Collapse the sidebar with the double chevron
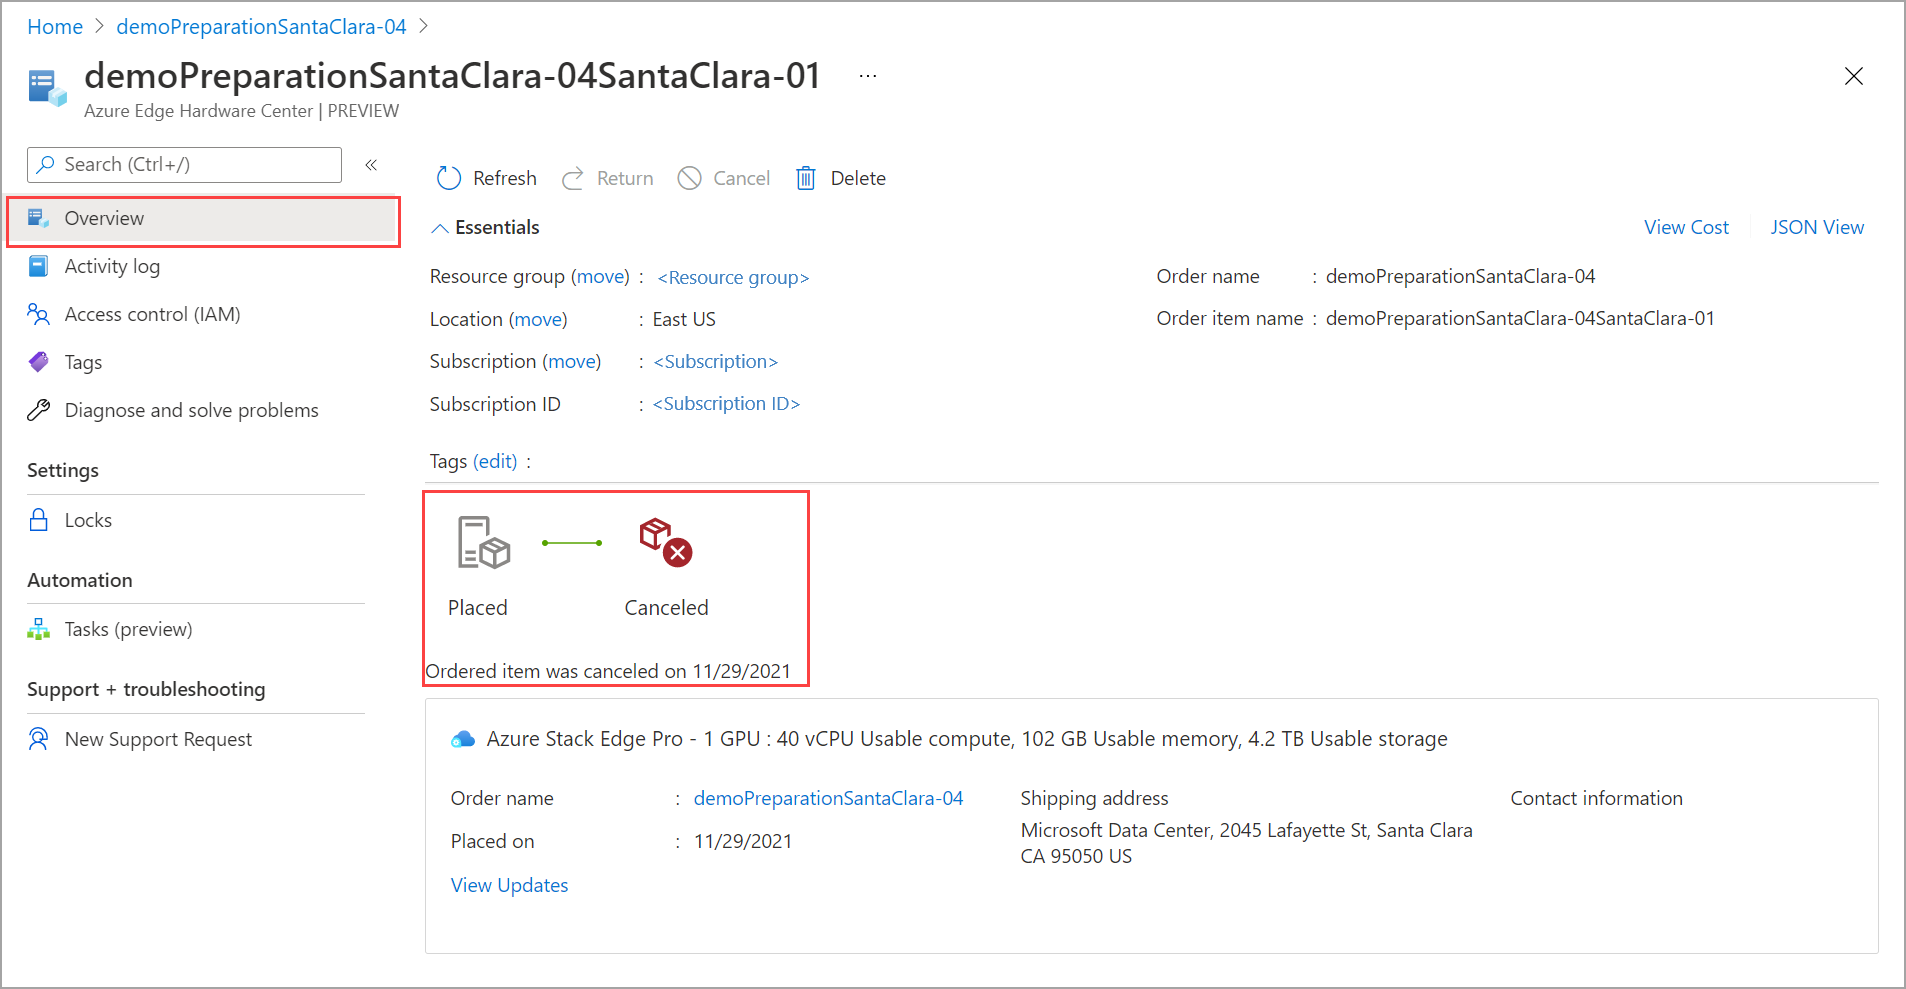 371,165
